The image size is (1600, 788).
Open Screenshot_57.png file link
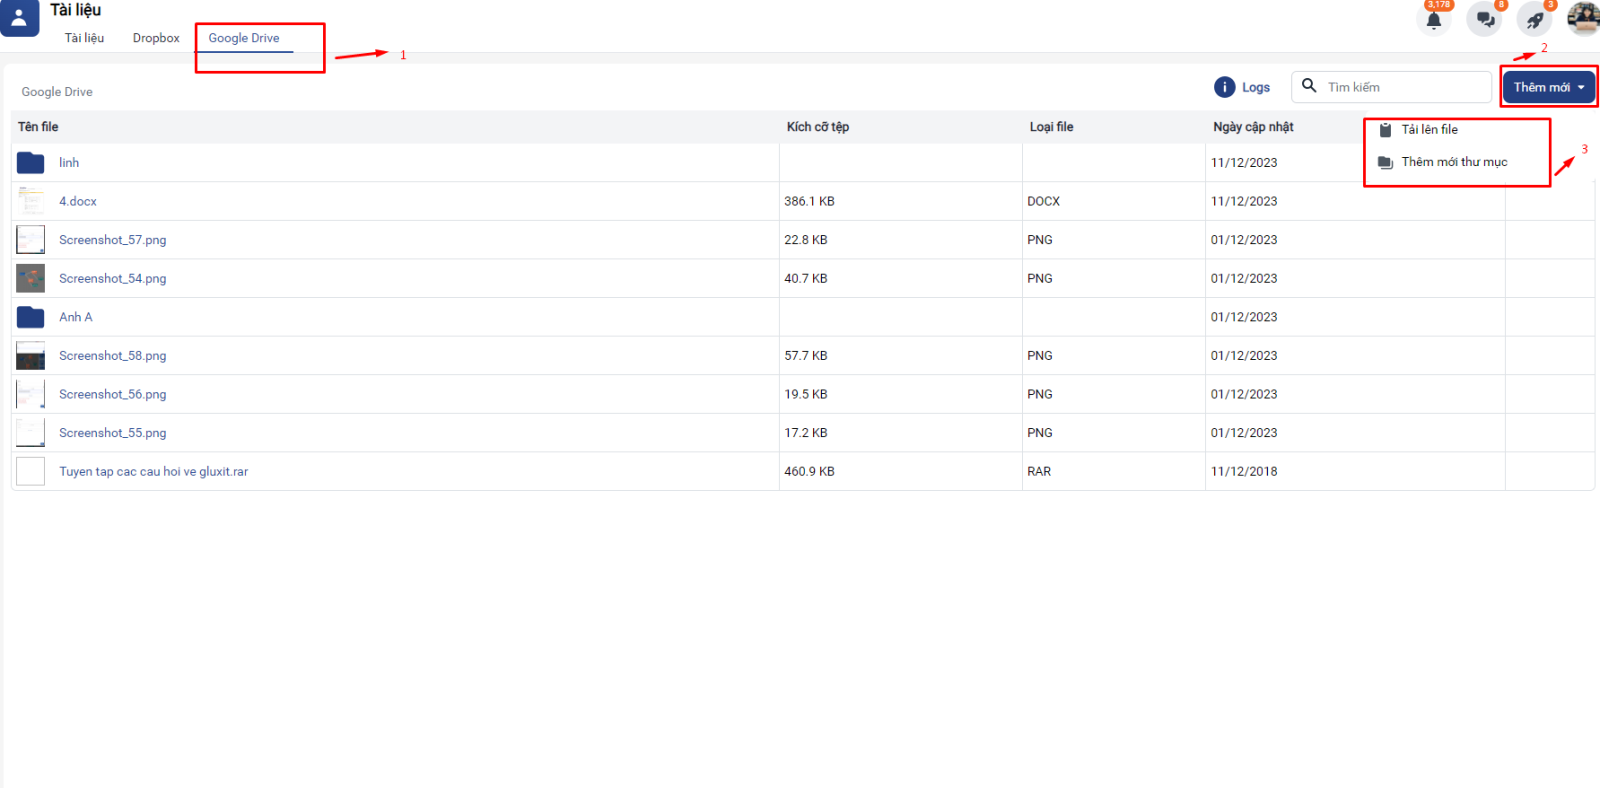click(112, 240)
